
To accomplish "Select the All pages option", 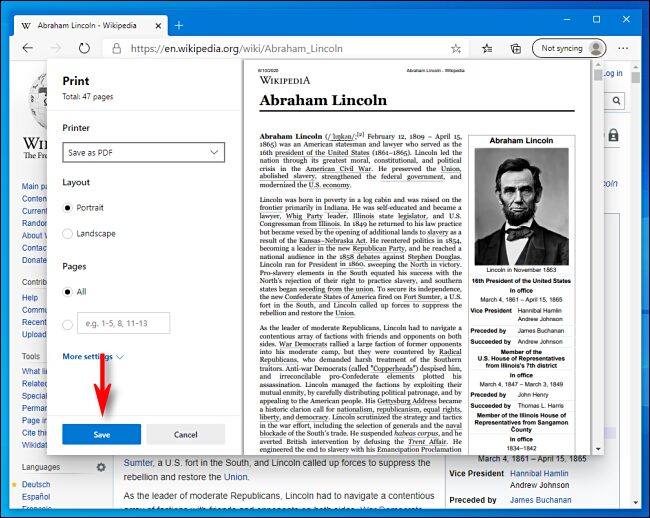I will coord(68,292).
